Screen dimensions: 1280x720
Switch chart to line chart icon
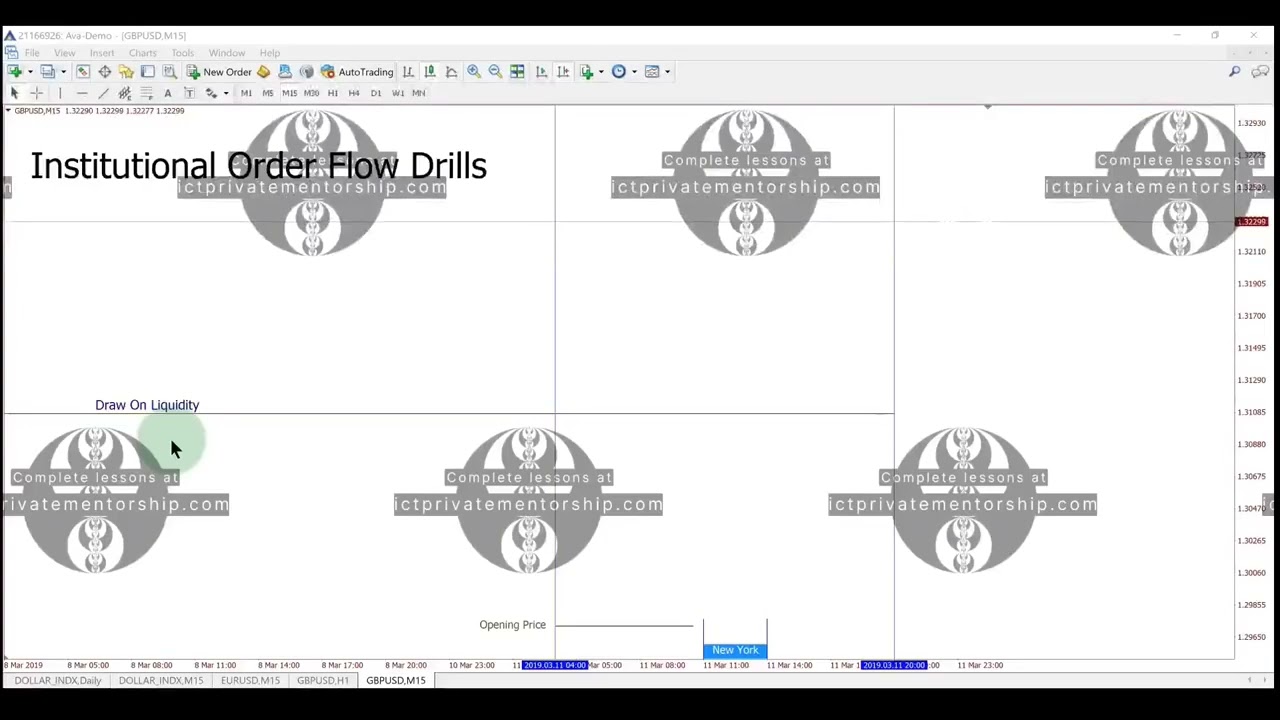point(451,72)
